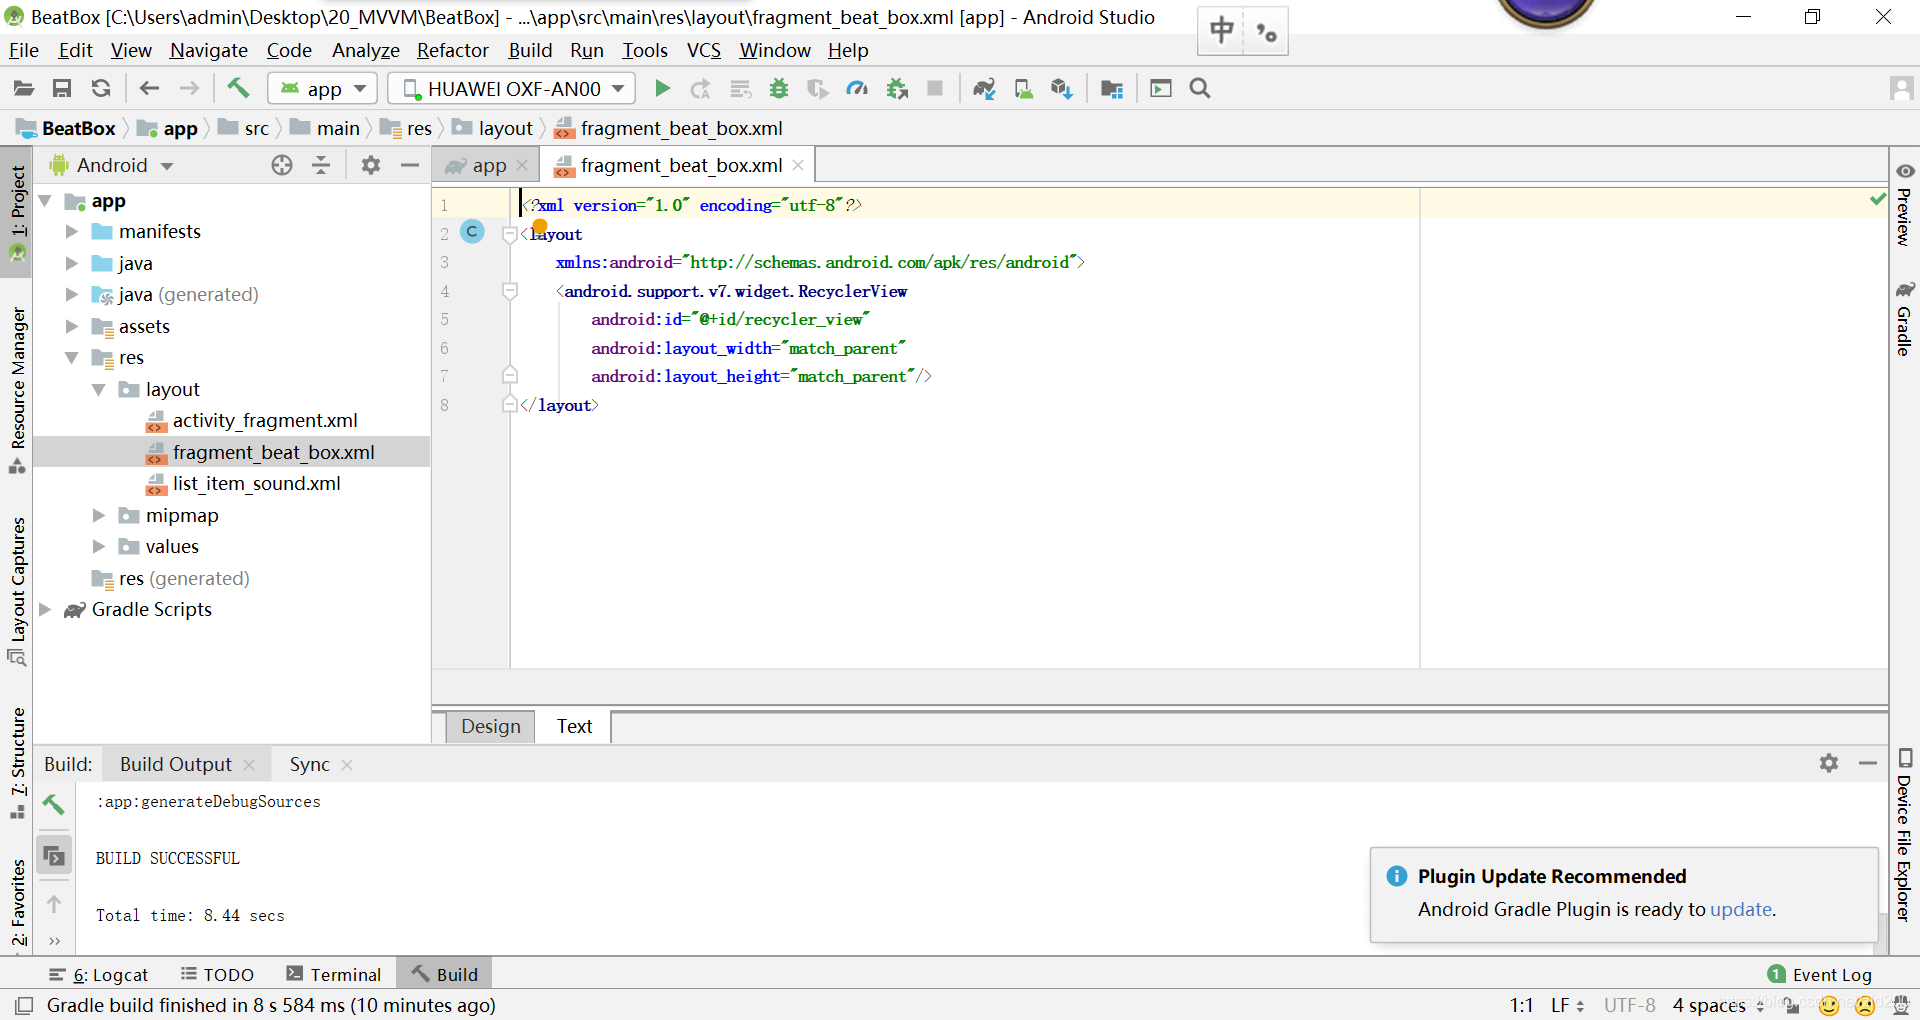
Task: Toggle the Gradle side panel
Action: coord(1904,318)
